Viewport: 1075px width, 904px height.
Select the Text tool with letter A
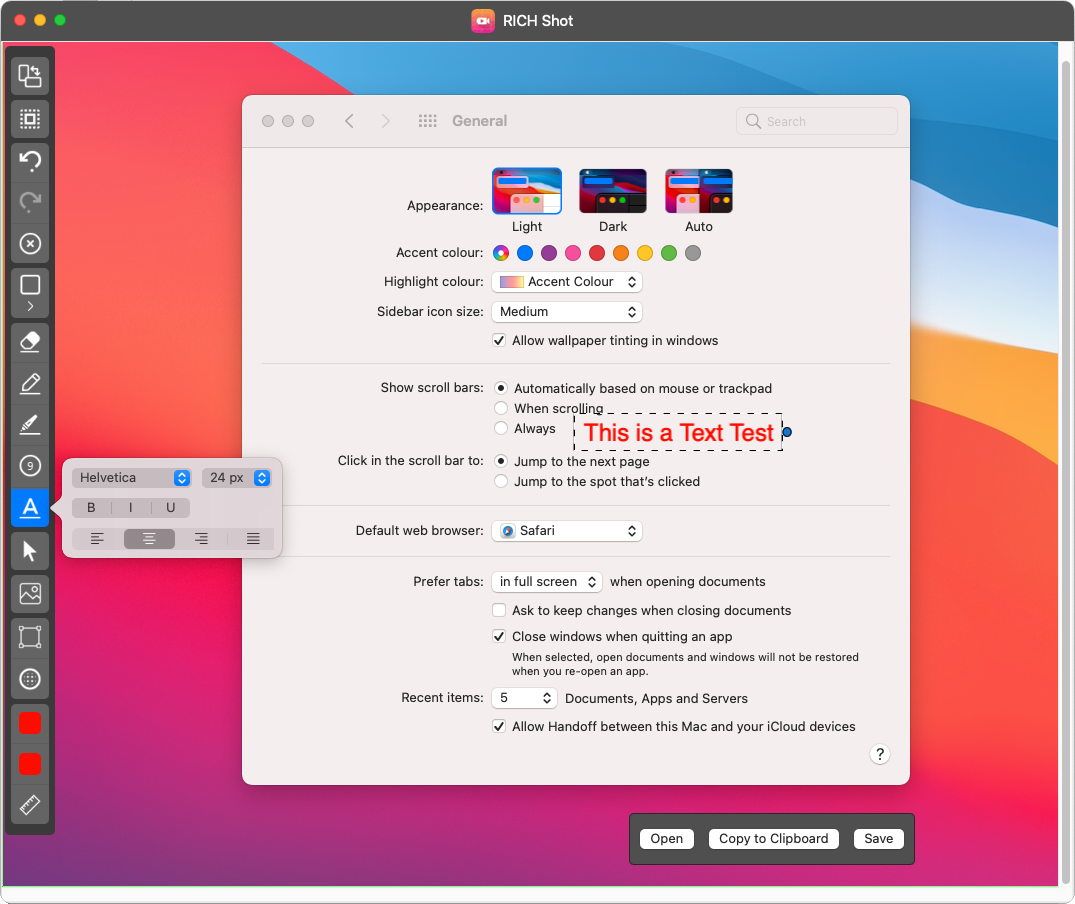point(29,508)
